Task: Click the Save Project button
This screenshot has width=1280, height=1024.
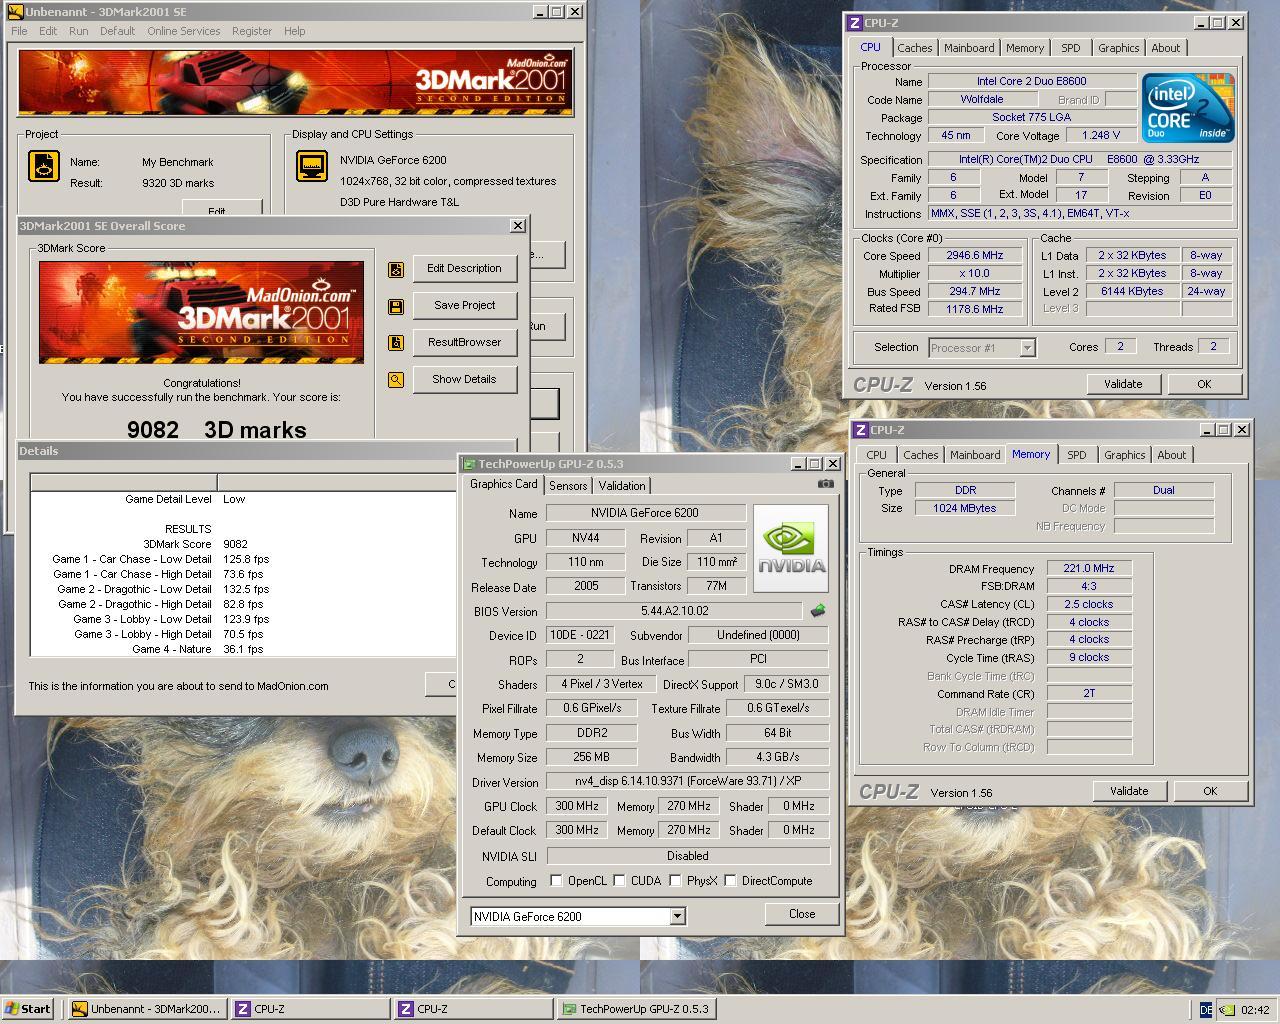Action: [x=464, y=306]
